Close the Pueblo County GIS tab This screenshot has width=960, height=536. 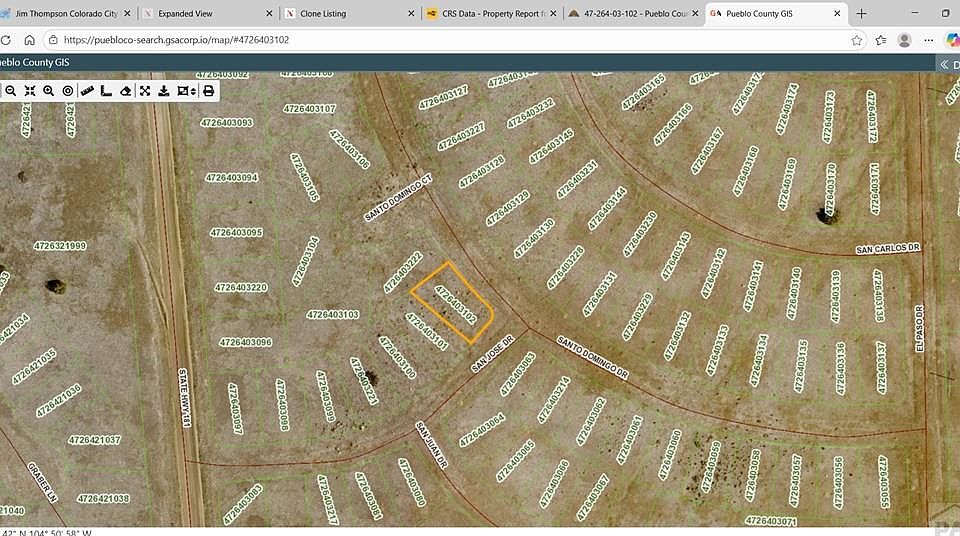coord(837,13)
